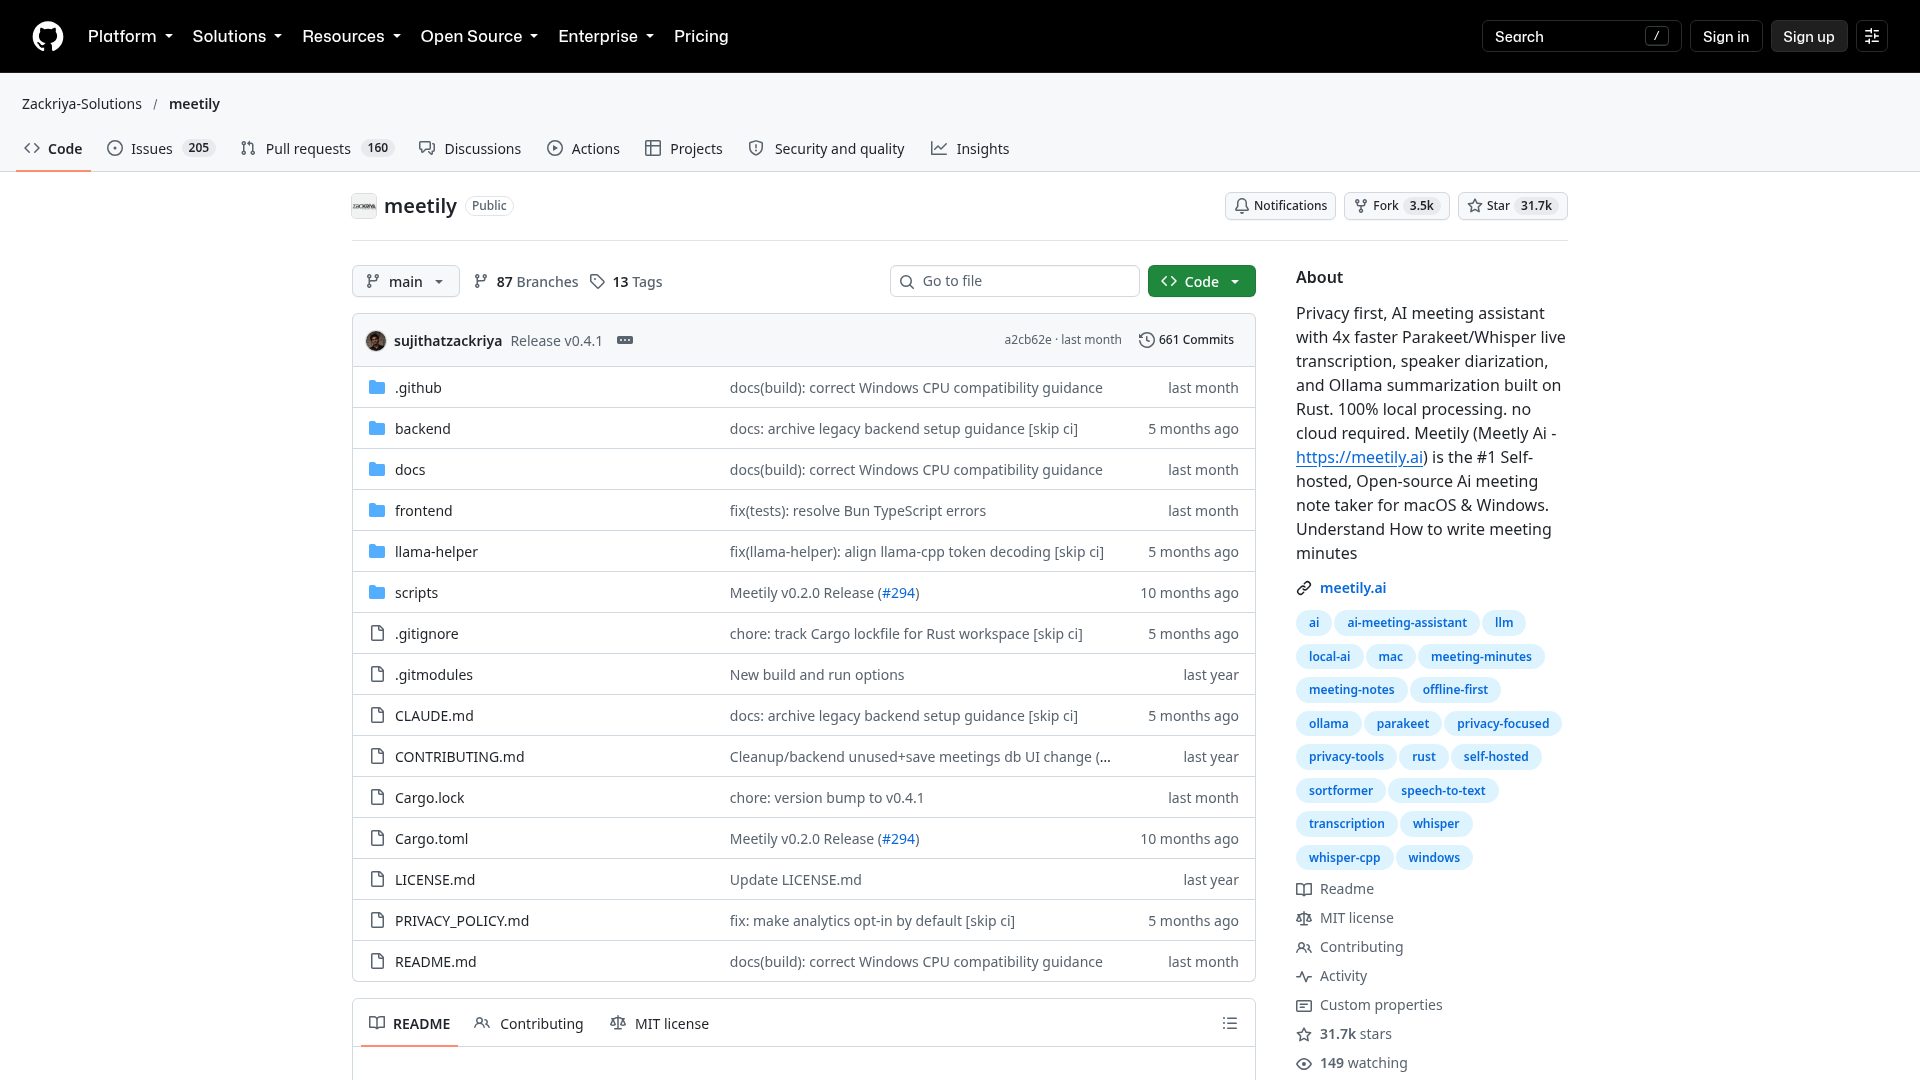The image size is (1920, 1080).
Task: Expand the Solutions menu in the header
Action: [x=237, y=36]
